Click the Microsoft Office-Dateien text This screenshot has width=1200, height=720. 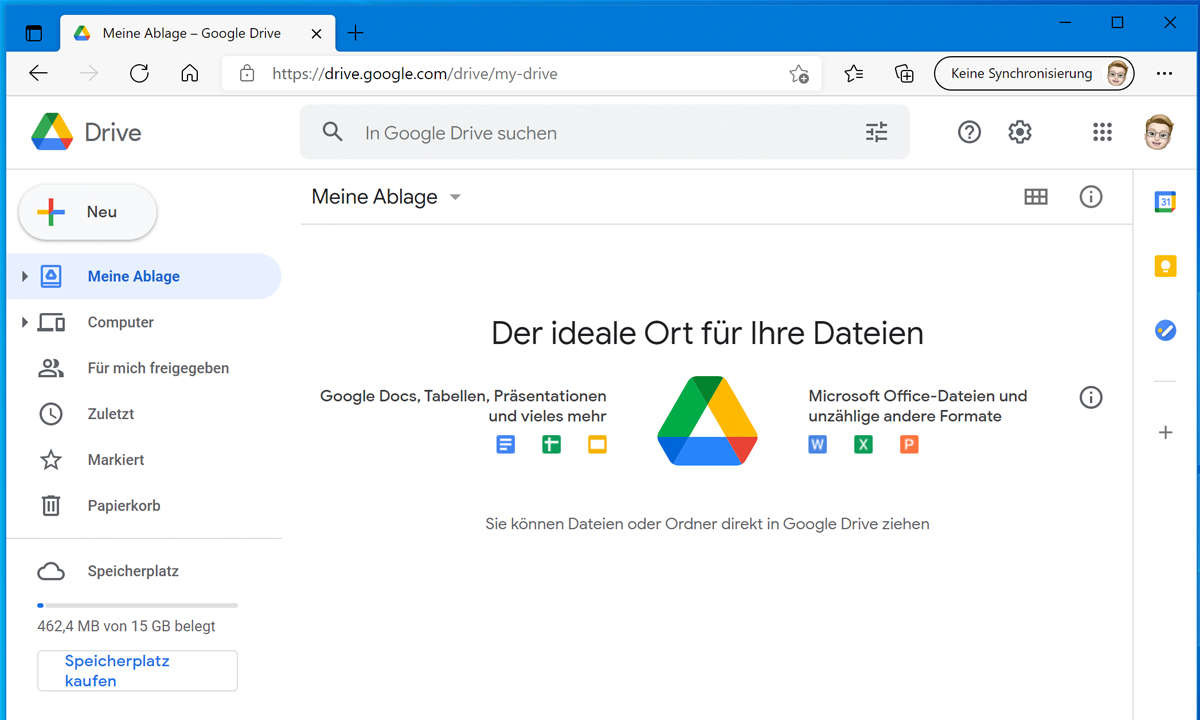coord(918,406)
